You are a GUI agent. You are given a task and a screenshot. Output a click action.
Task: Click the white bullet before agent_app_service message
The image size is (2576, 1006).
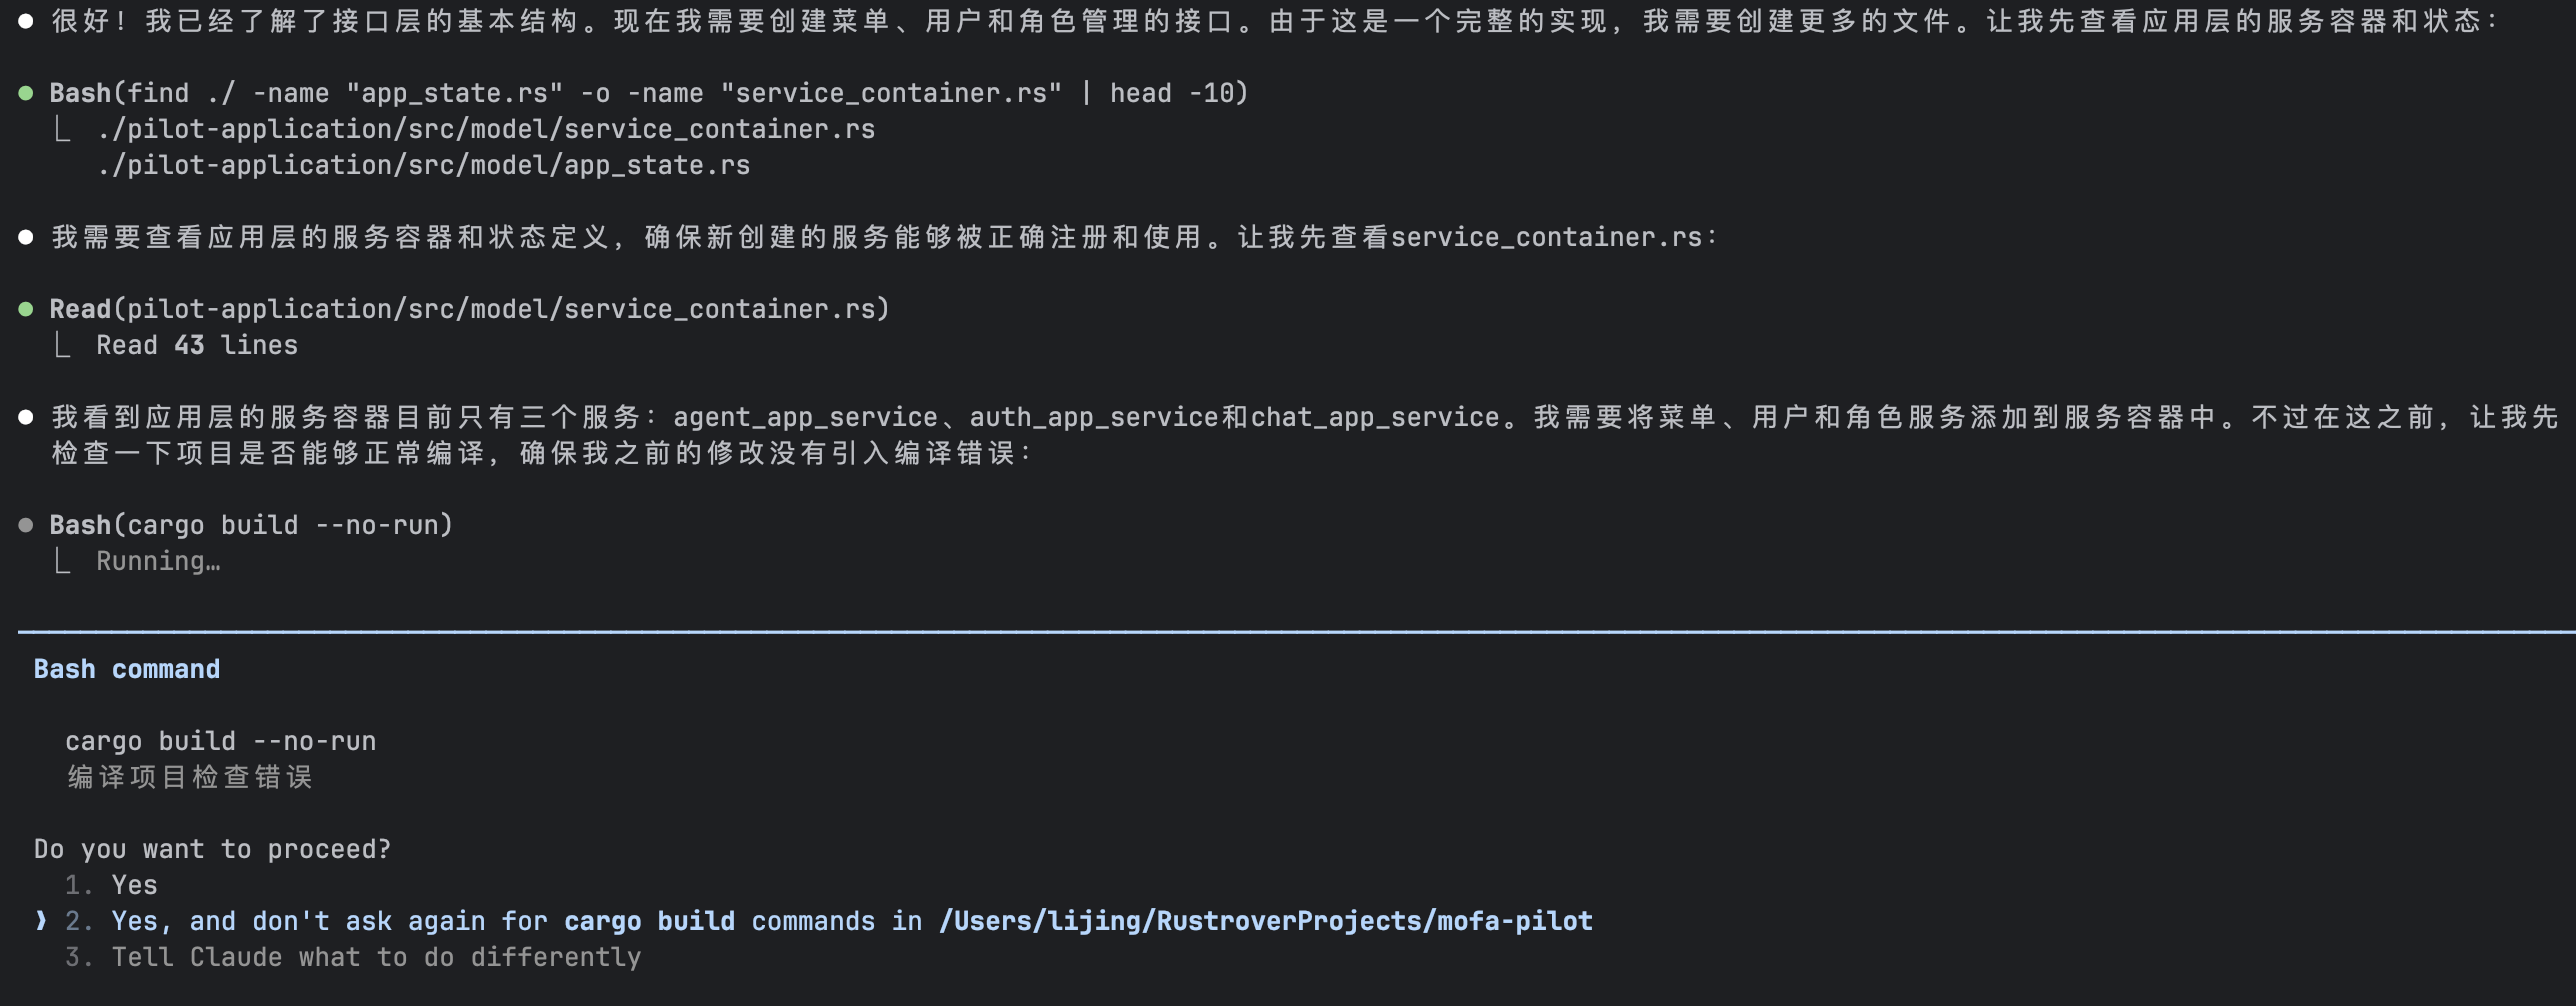(x=26, y=418)
